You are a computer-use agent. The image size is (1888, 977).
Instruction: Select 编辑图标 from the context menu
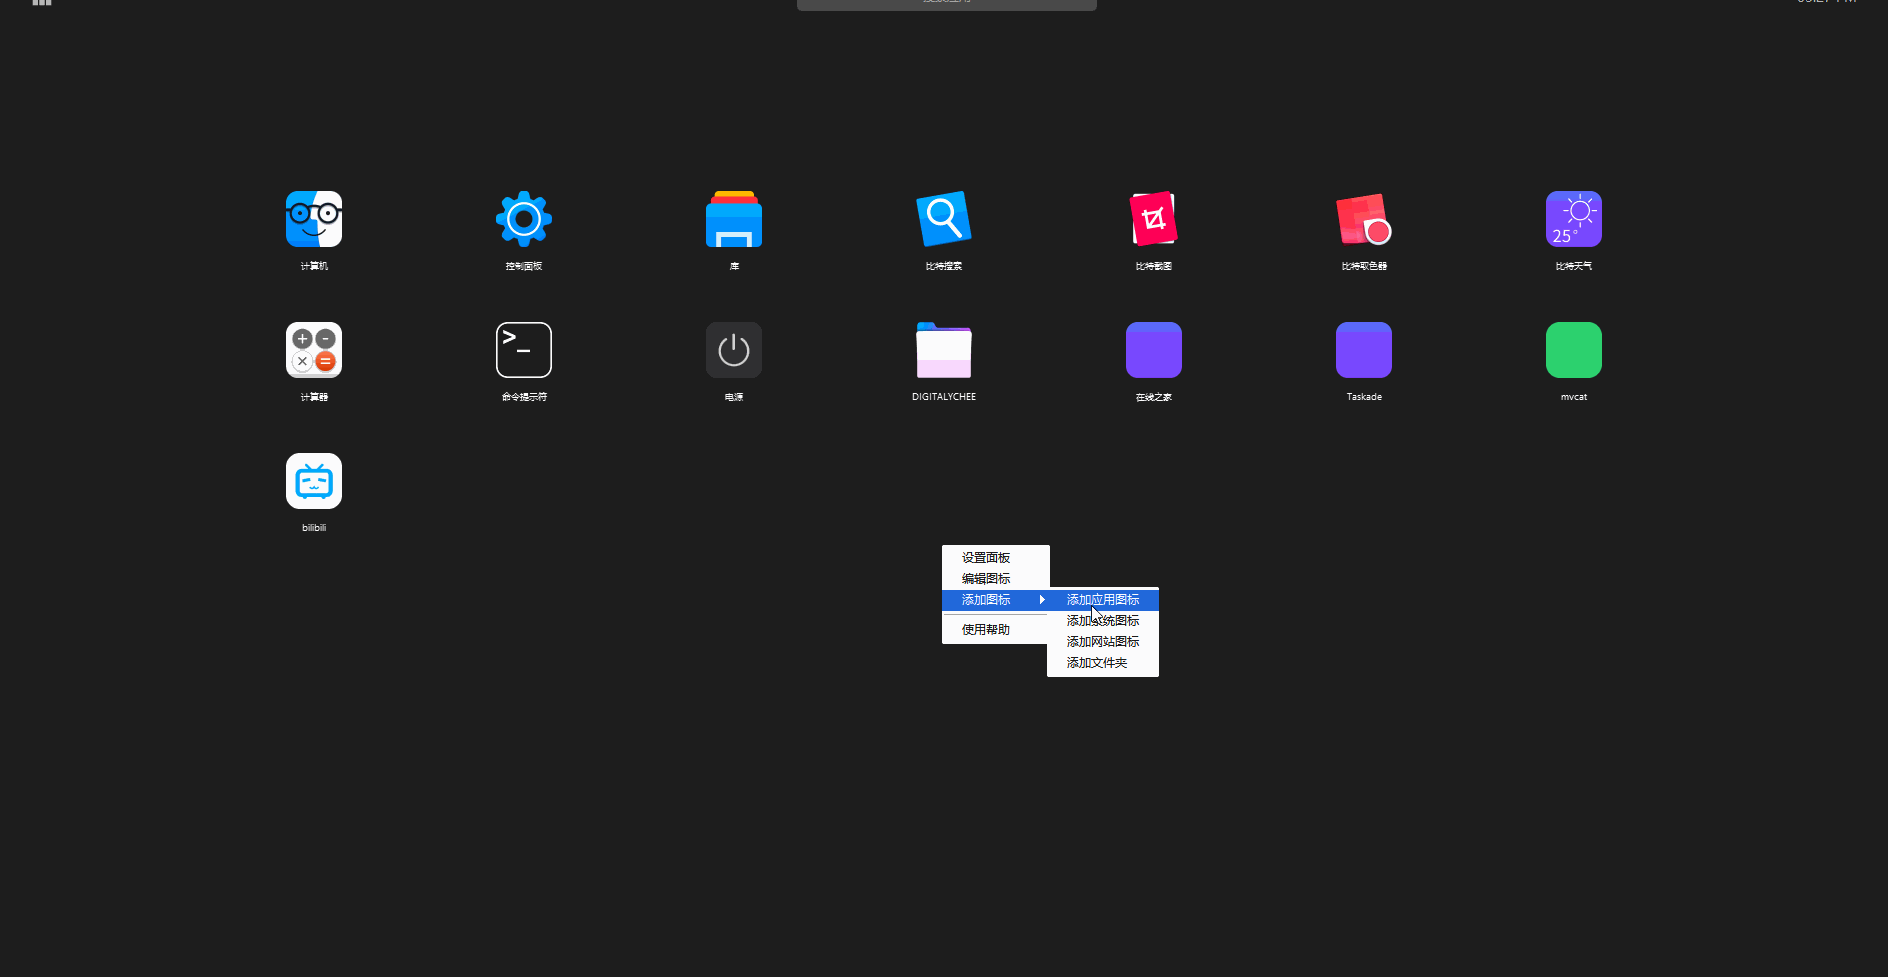point(986,579)
